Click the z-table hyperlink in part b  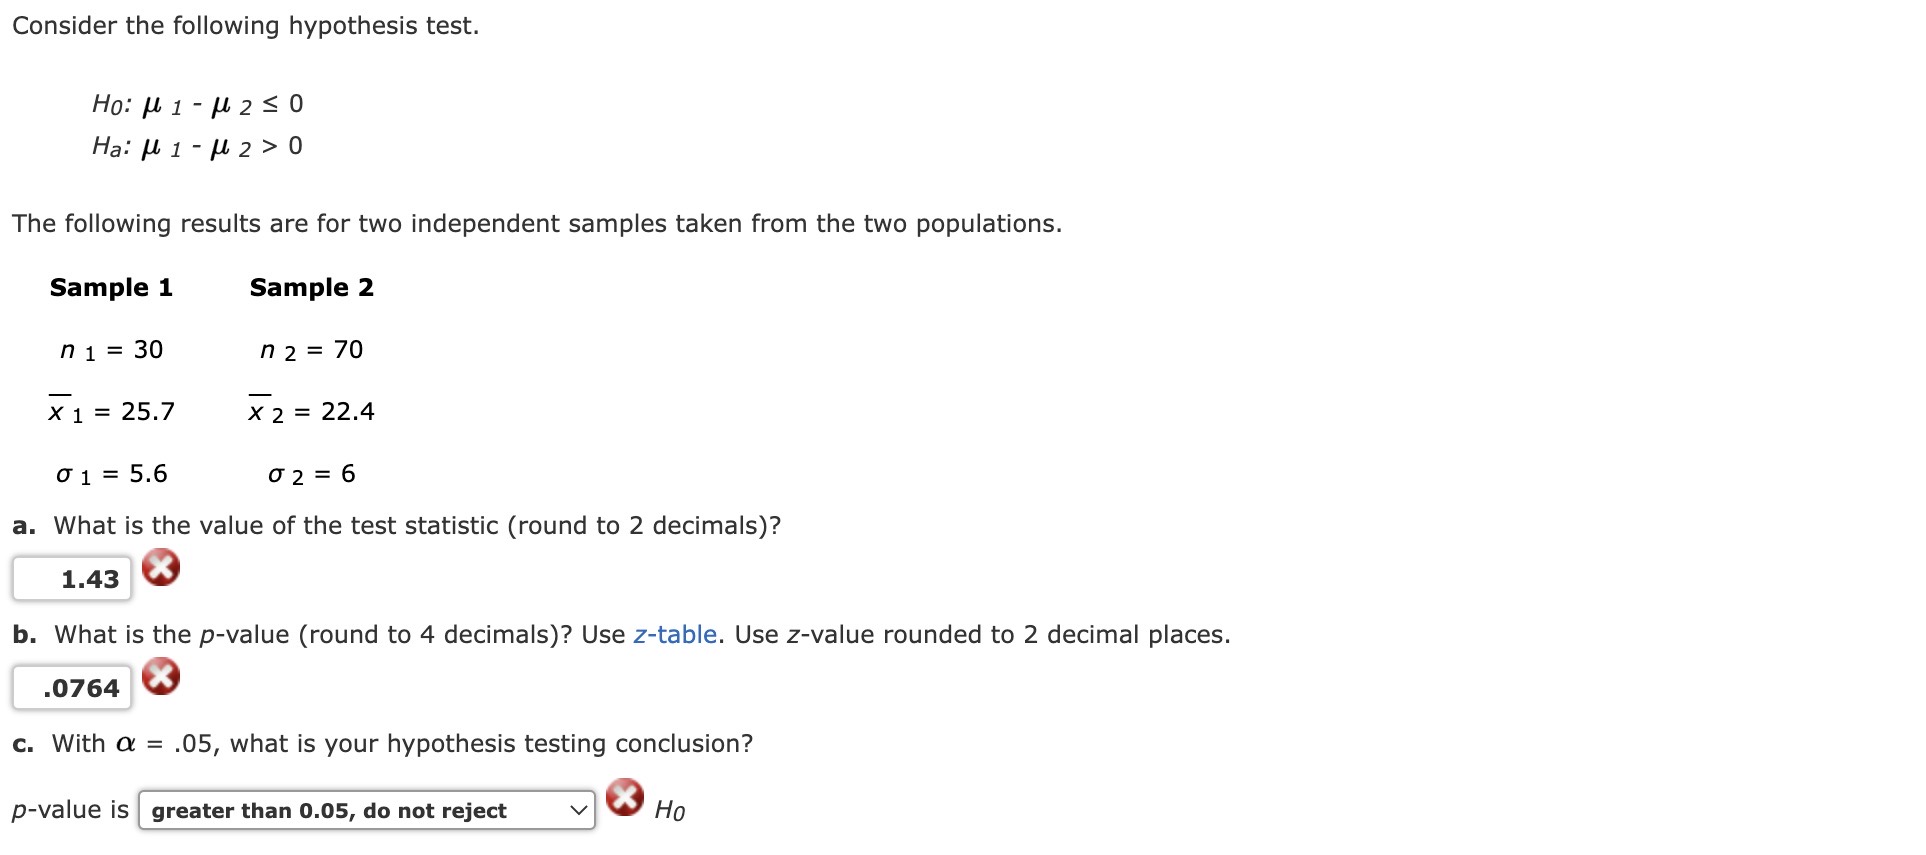pos(676,634)
